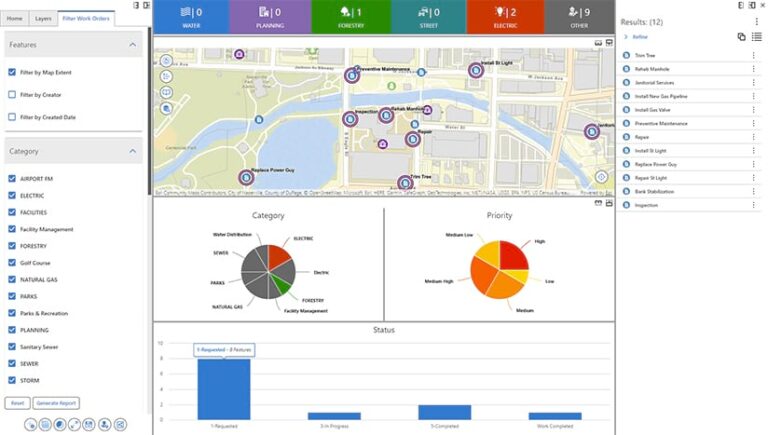Click the 5-Completed bar in Status chart
Viewport: 768px width, 435px height.
[445, 412]
